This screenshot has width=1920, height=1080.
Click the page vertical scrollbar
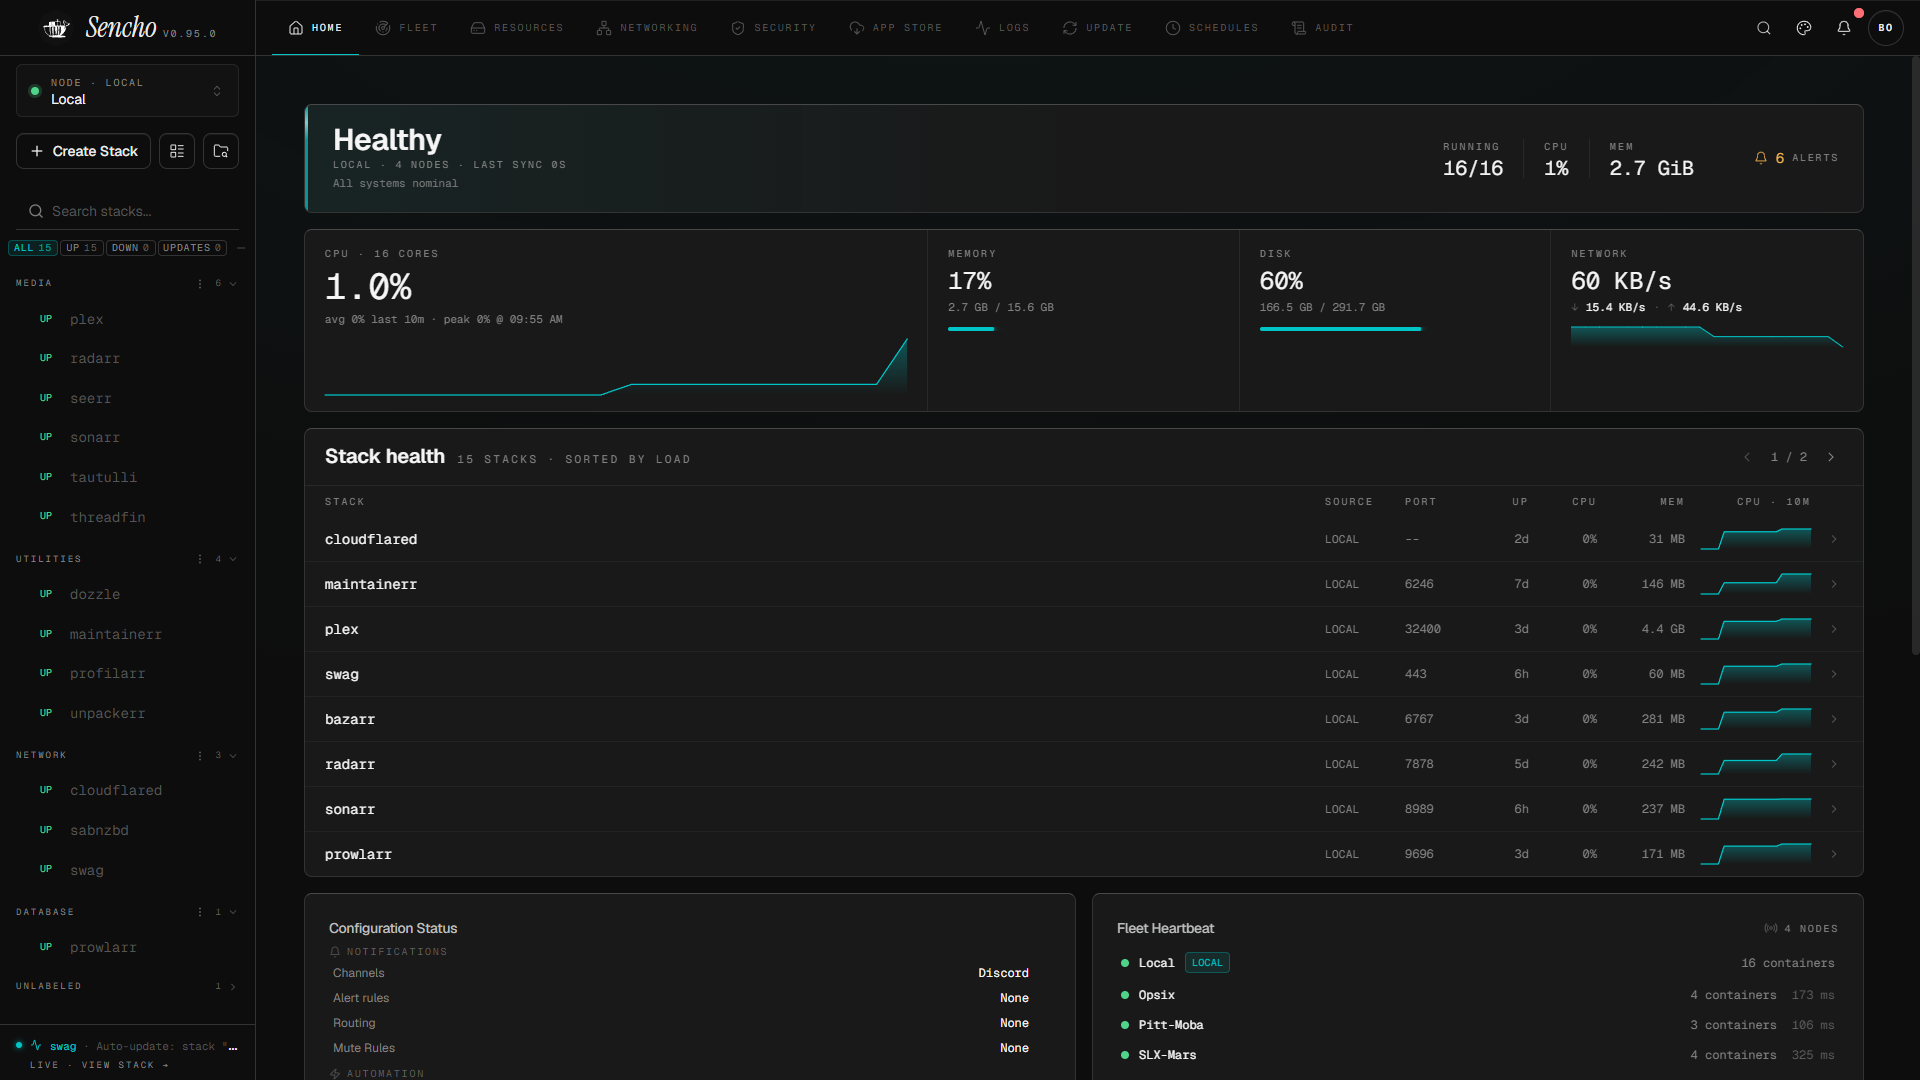[1915, 355]
